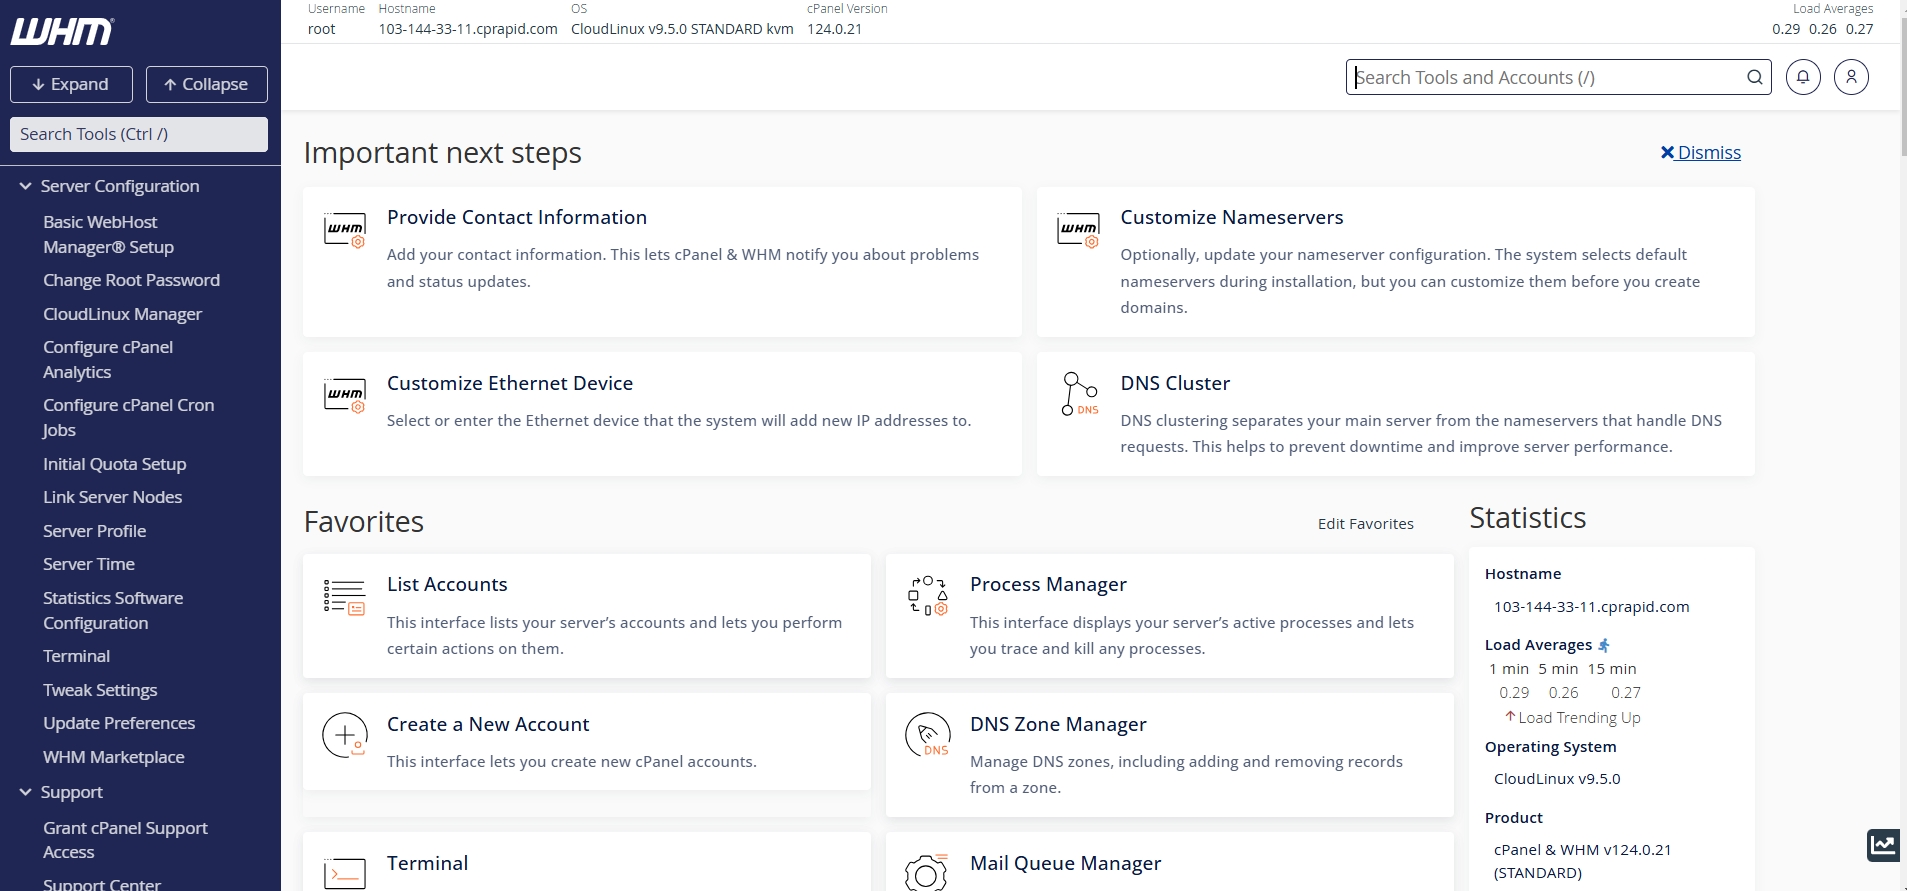The height and width of the screenshot is (891, 1907).
Task: Open Initial Quota Setup
Action: (114, 464)
